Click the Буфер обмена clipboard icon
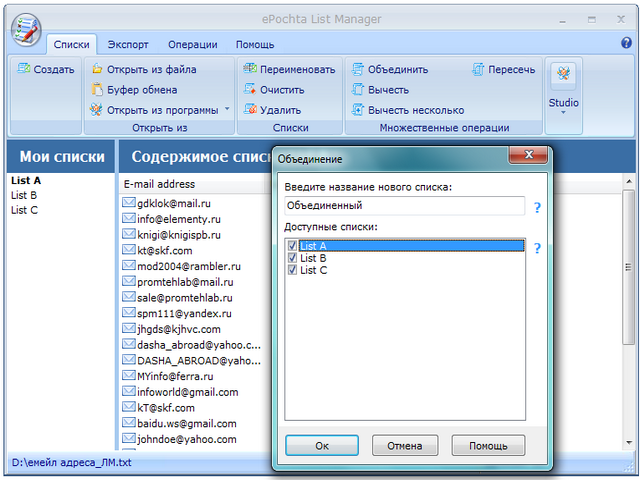The height and width of the screenshot is (480, 640). [97, 89]
